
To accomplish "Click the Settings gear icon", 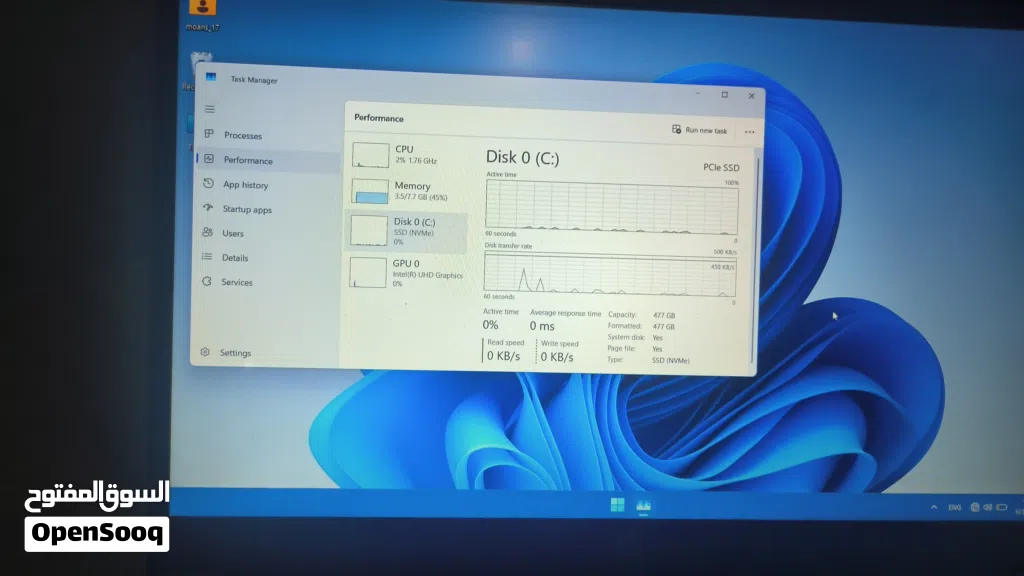I will pos(205,352).
